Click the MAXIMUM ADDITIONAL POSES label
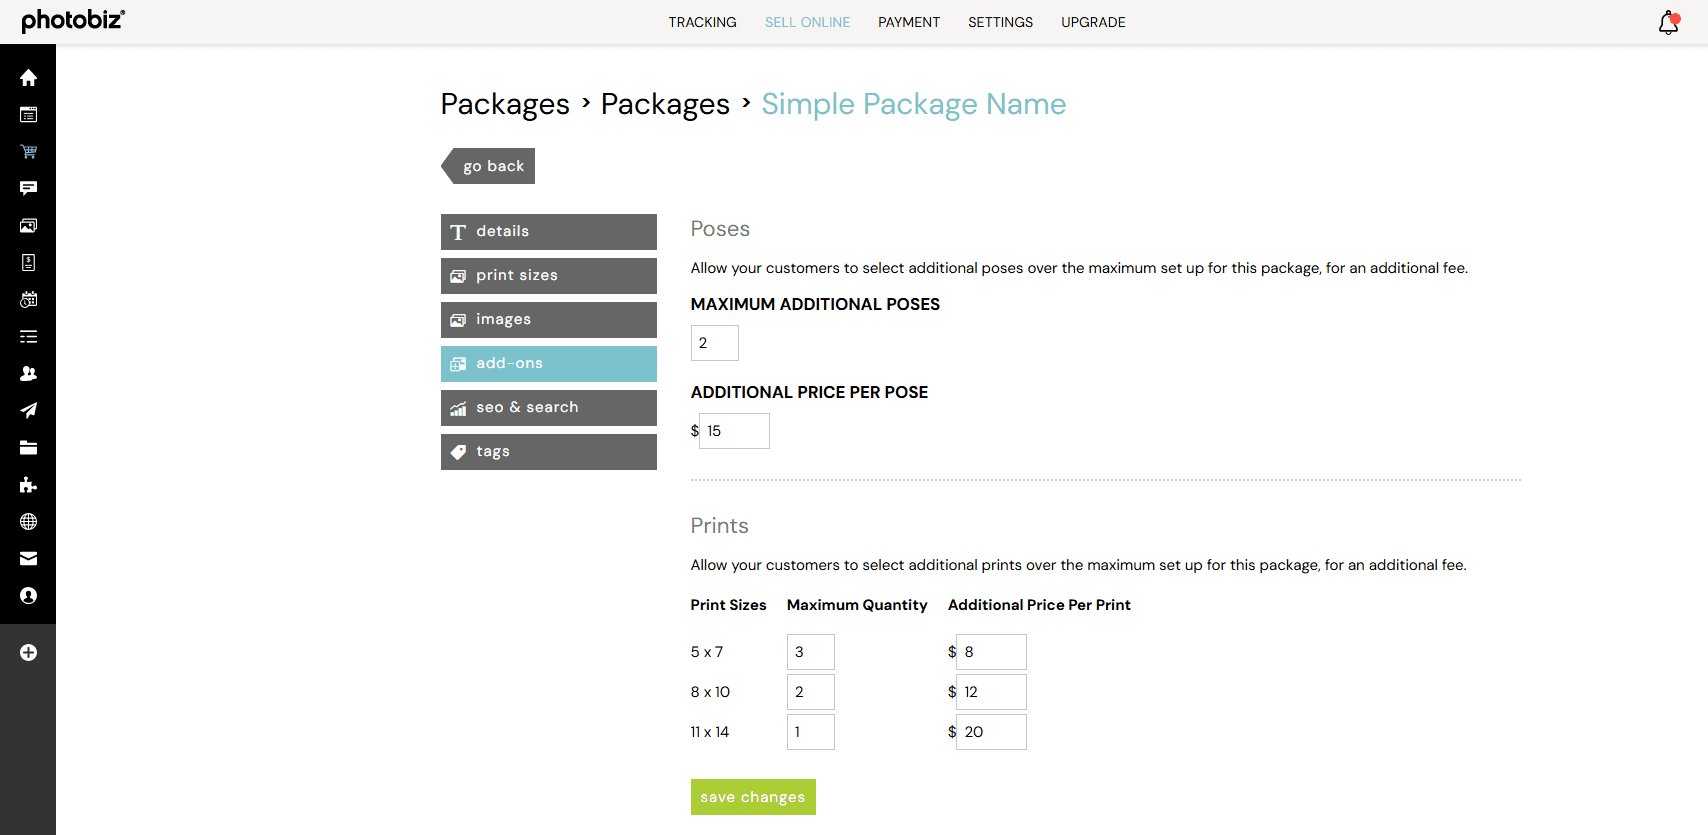The width and height of the screenshot is (1708, 835). 815,304
